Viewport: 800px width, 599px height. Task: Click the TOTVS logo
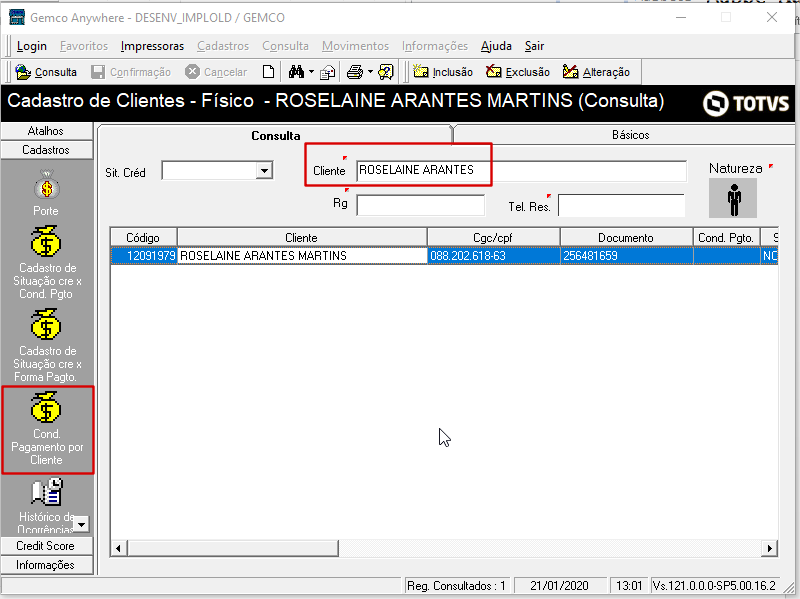[746, 104]
